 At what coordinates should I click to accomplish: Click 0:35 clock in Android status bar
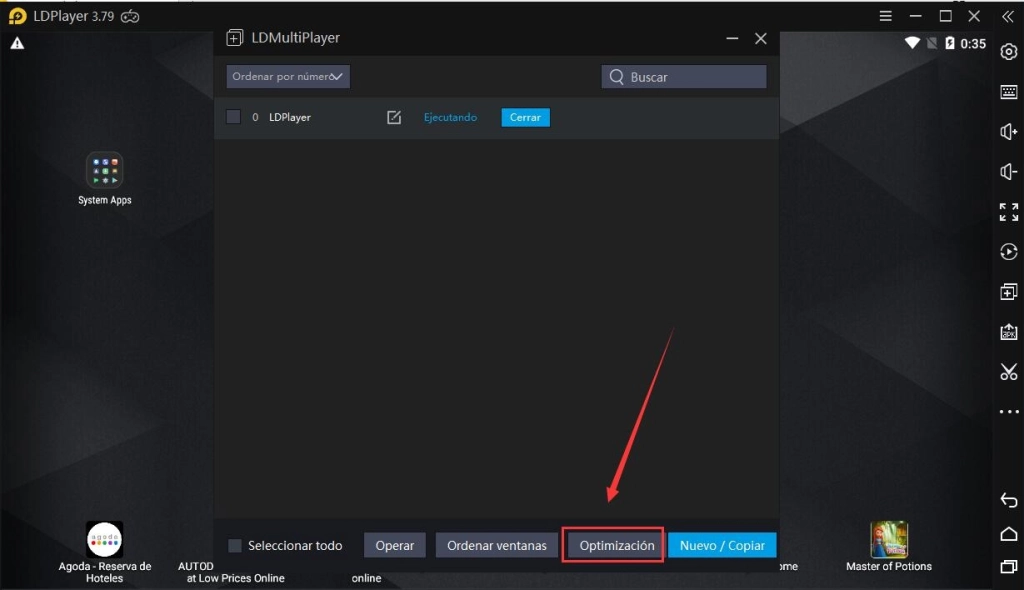click(x=972, y=44)
